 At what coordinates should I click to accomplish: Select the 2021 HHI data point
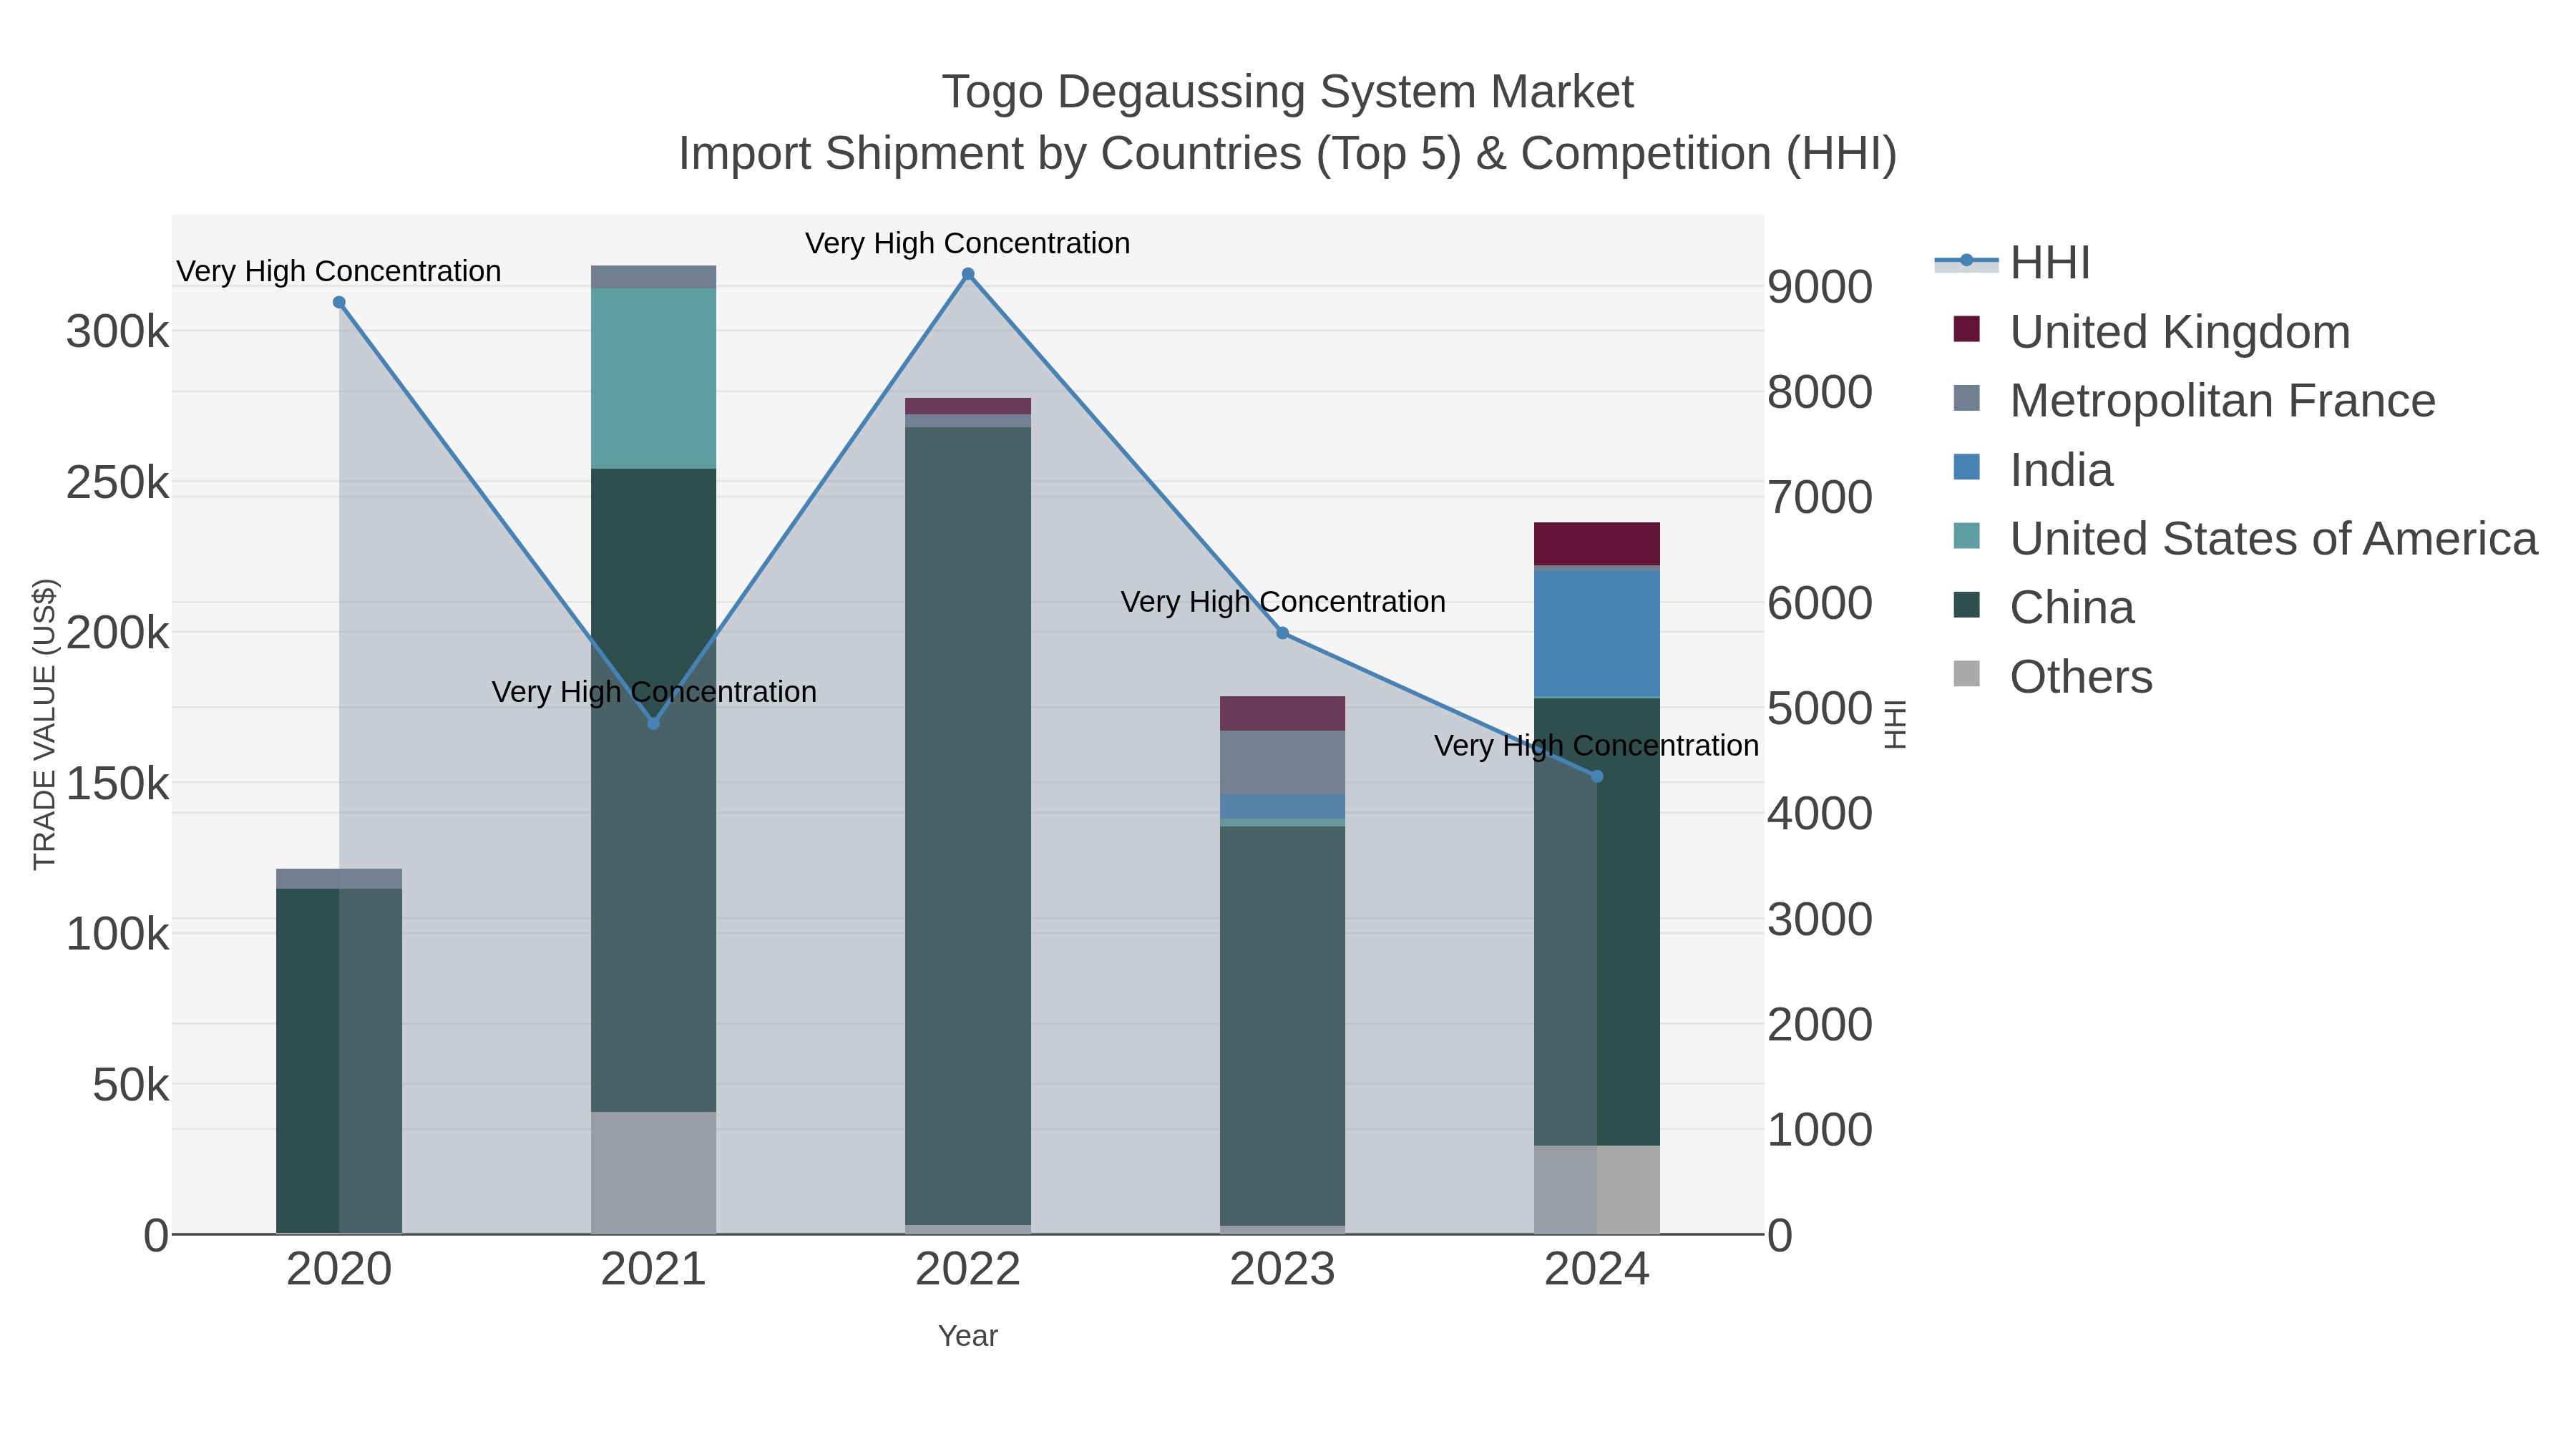tap(654, 723)
